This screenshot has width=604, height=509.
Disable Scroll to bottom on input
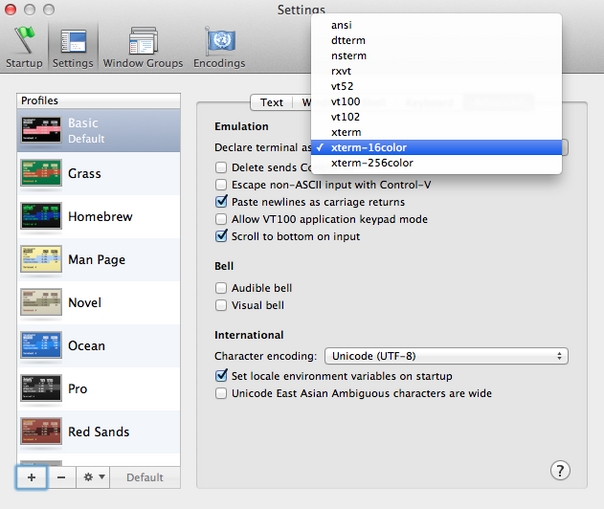[222, 237]
